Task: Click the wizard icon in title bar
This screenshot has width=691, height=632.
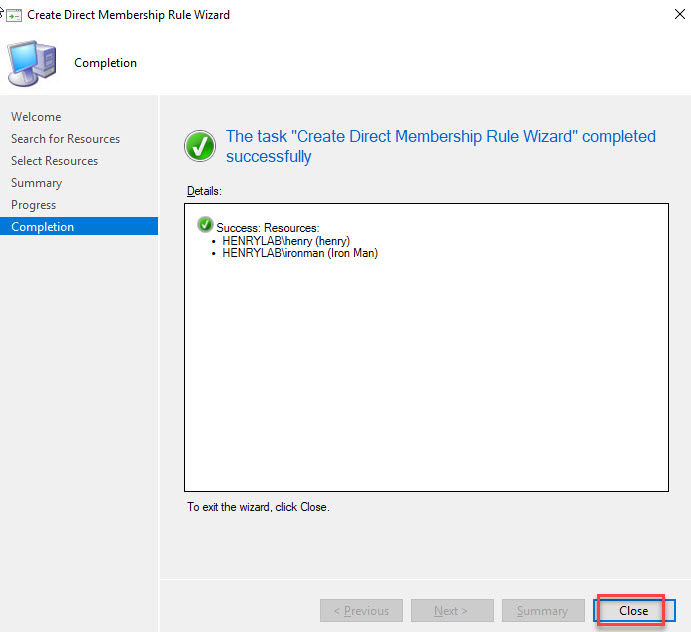Action: click(x=14, y=15)
